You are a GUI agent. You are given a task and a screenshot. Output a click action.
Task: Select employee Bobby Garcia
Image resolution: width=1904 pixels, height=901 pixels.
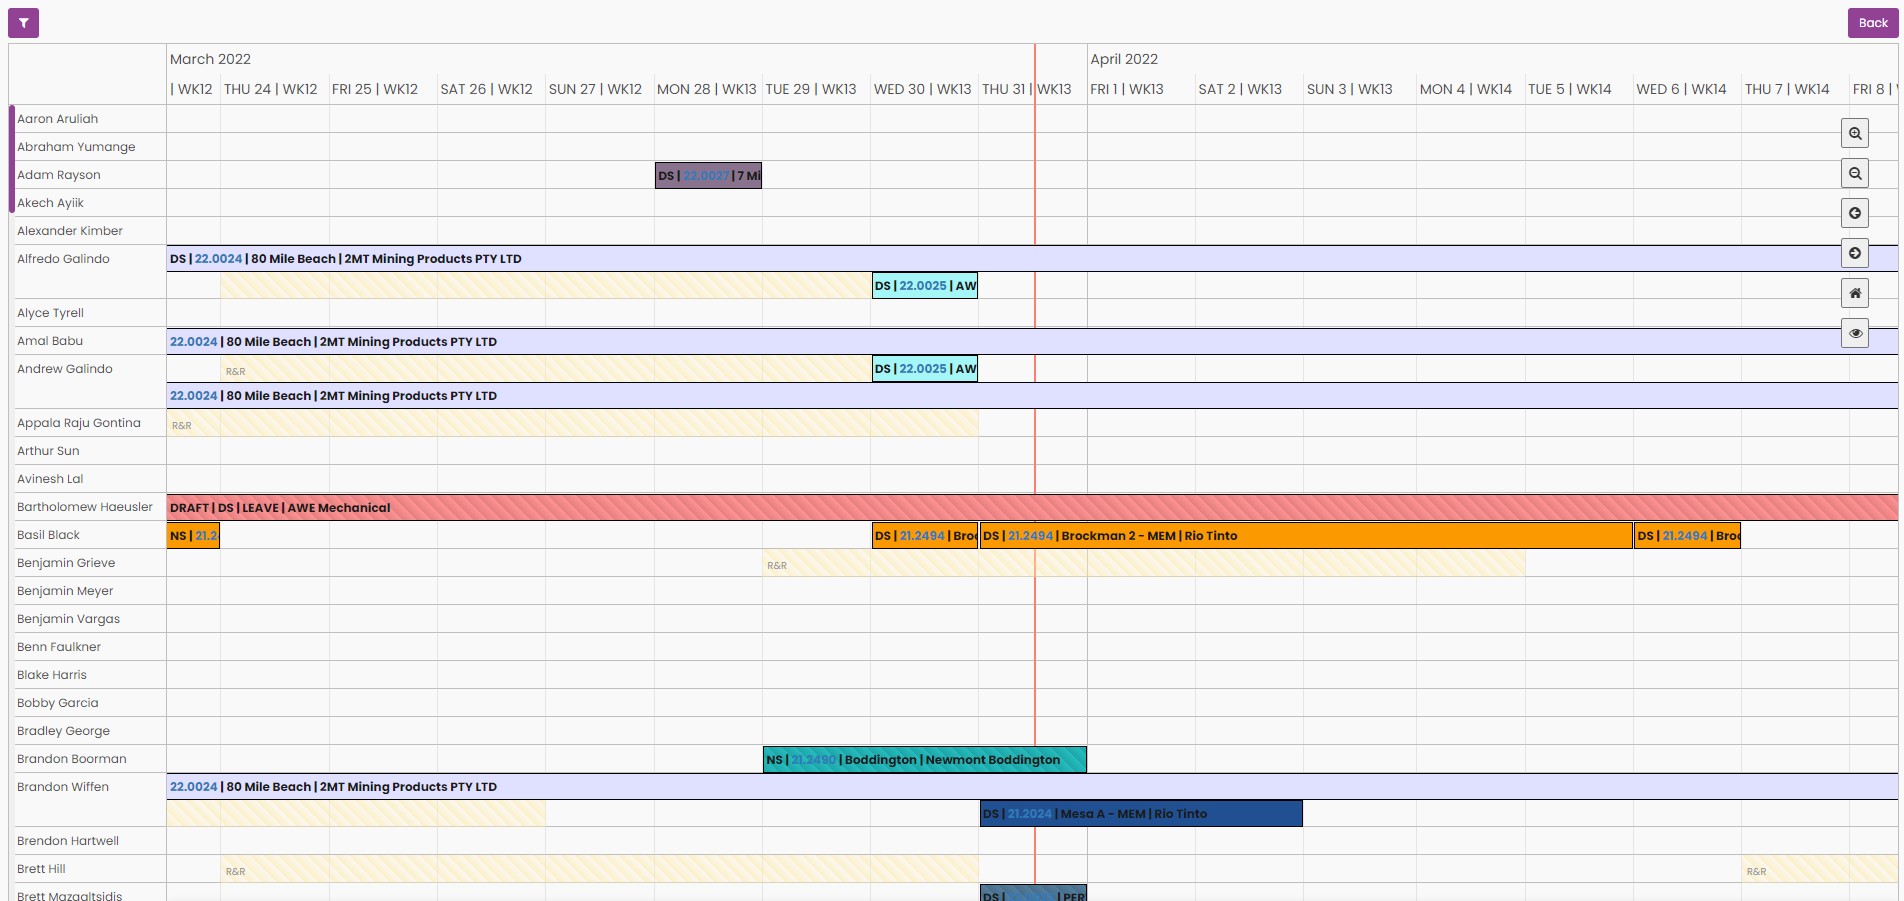(x=58, y=703)
